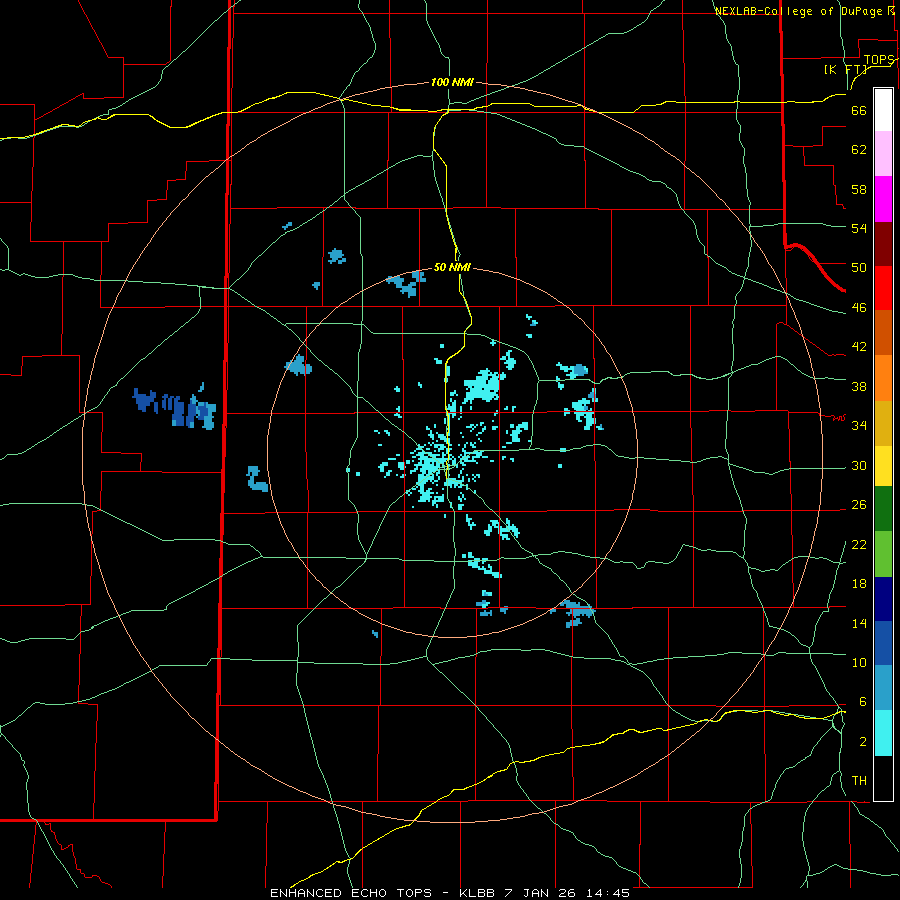The width and height of the screenshot is (900, 900).
Task: Click the hook-shaped blue echo west of center
Action: [257, 479]
